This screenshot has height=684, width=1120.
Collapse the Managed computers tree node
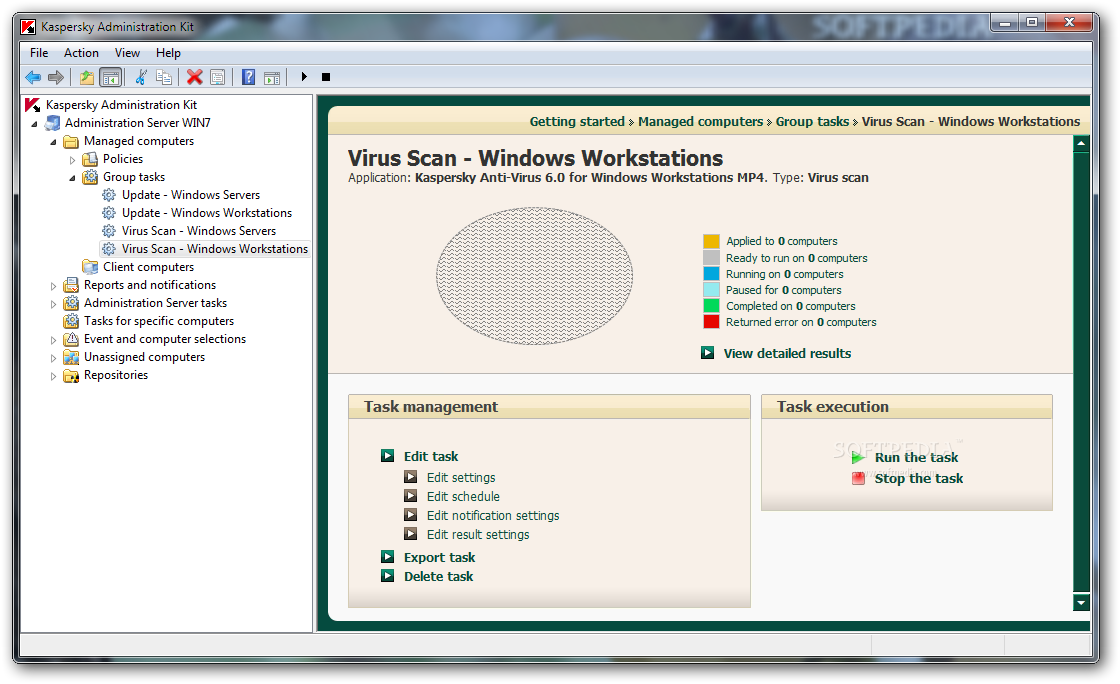click(x=53, y=141)
